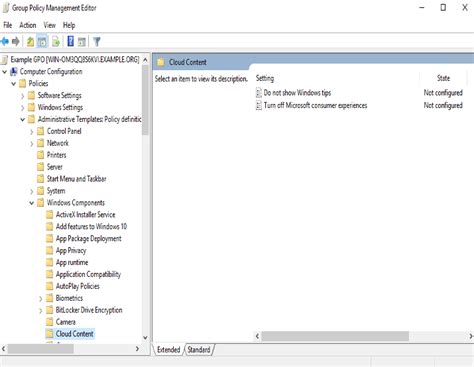This screenshot has height=367, width=474.
Task: Expand the Network node
Action: [x=32, y=144]
